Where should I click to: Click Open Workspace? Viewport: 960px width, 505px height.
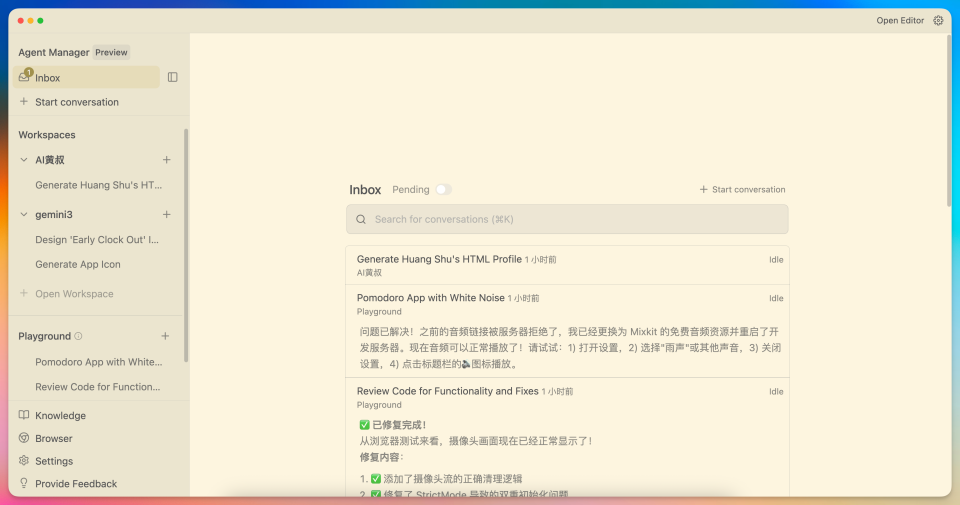coord(74,294)
